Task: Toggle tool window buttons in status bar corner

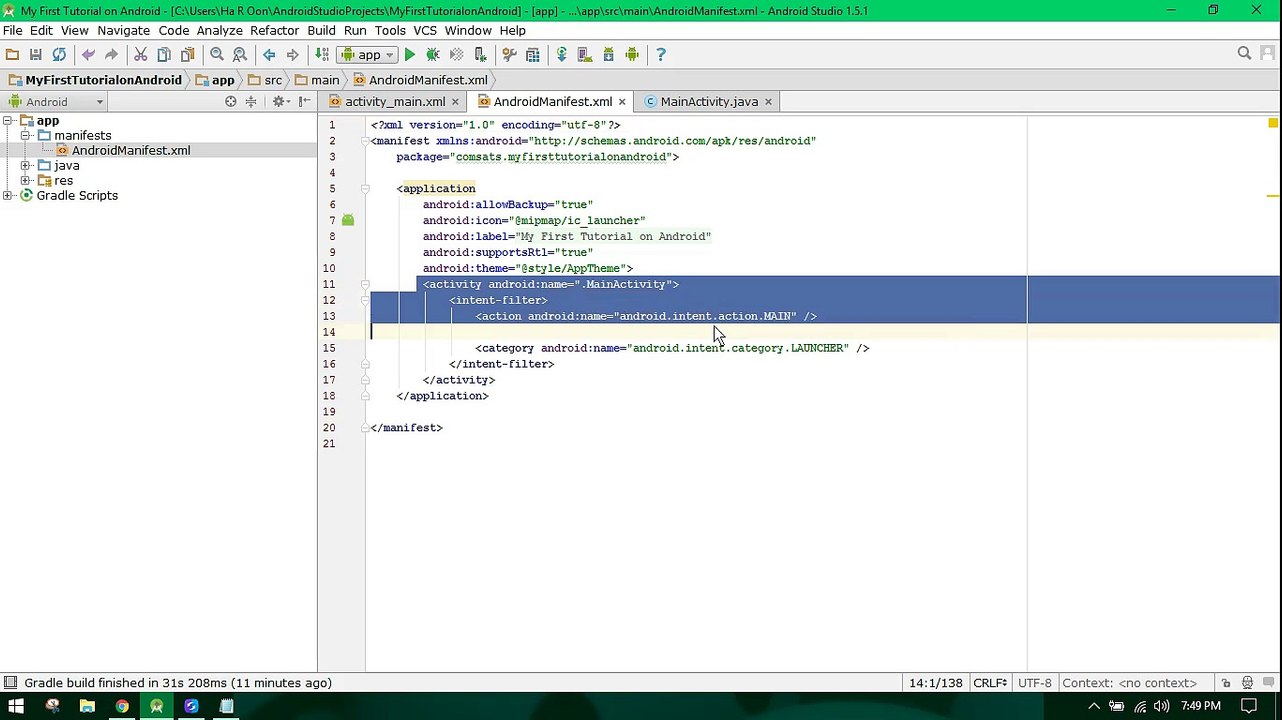Action: tap(10, 683)
